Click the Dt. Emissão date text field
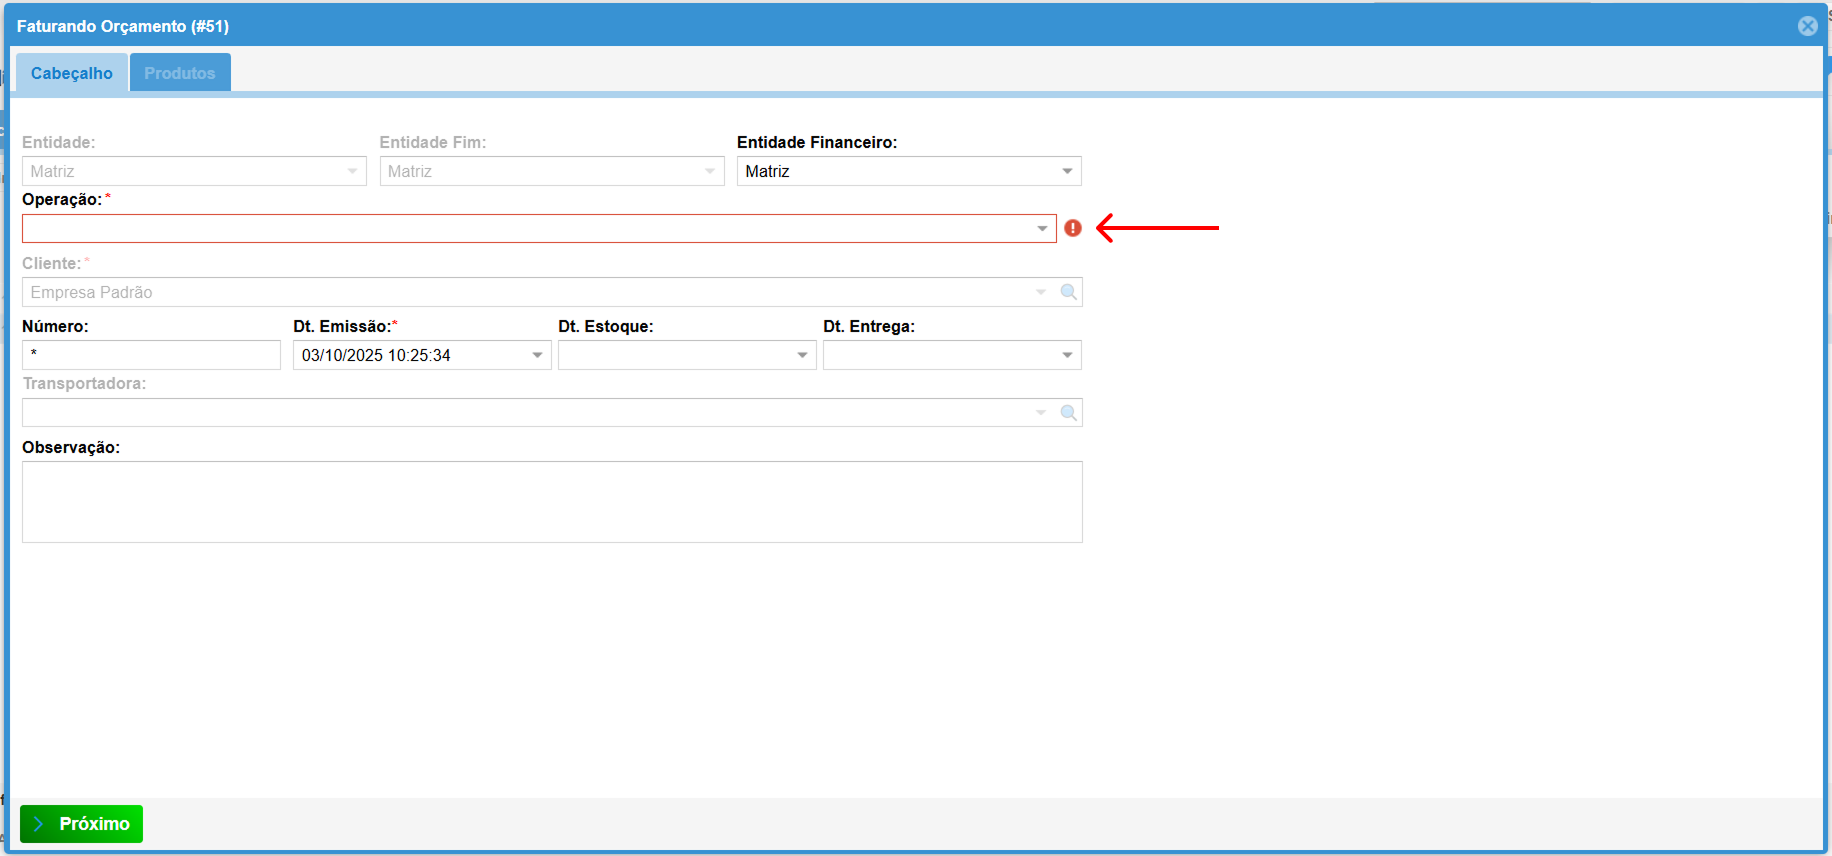The image size is (1832, 856). pyautogui.click(x=410, y=356)
